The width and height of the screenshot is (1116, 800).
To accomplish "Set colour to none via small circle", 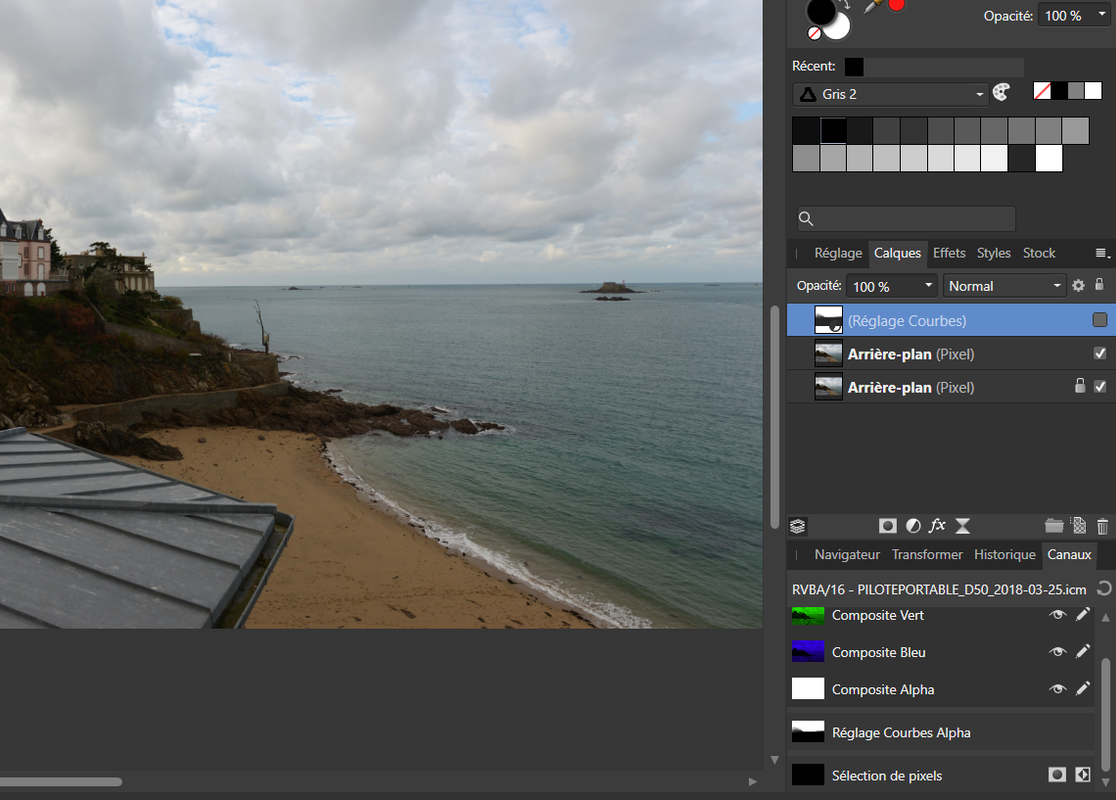I will pyautogui.click(x=814, y=33).
